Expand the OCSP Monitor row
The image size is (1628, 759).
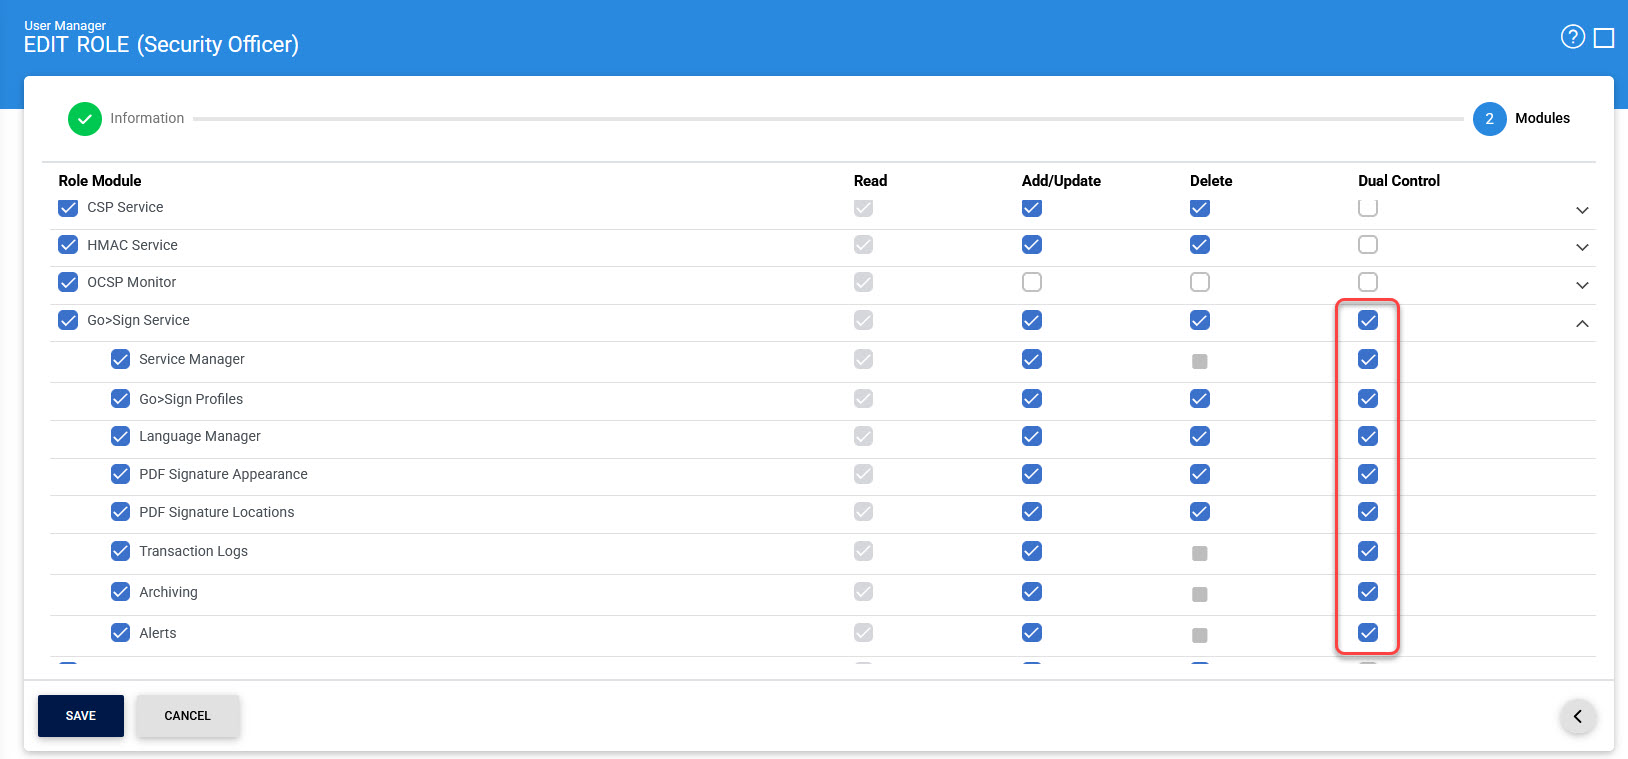(x=1582, y=285)
